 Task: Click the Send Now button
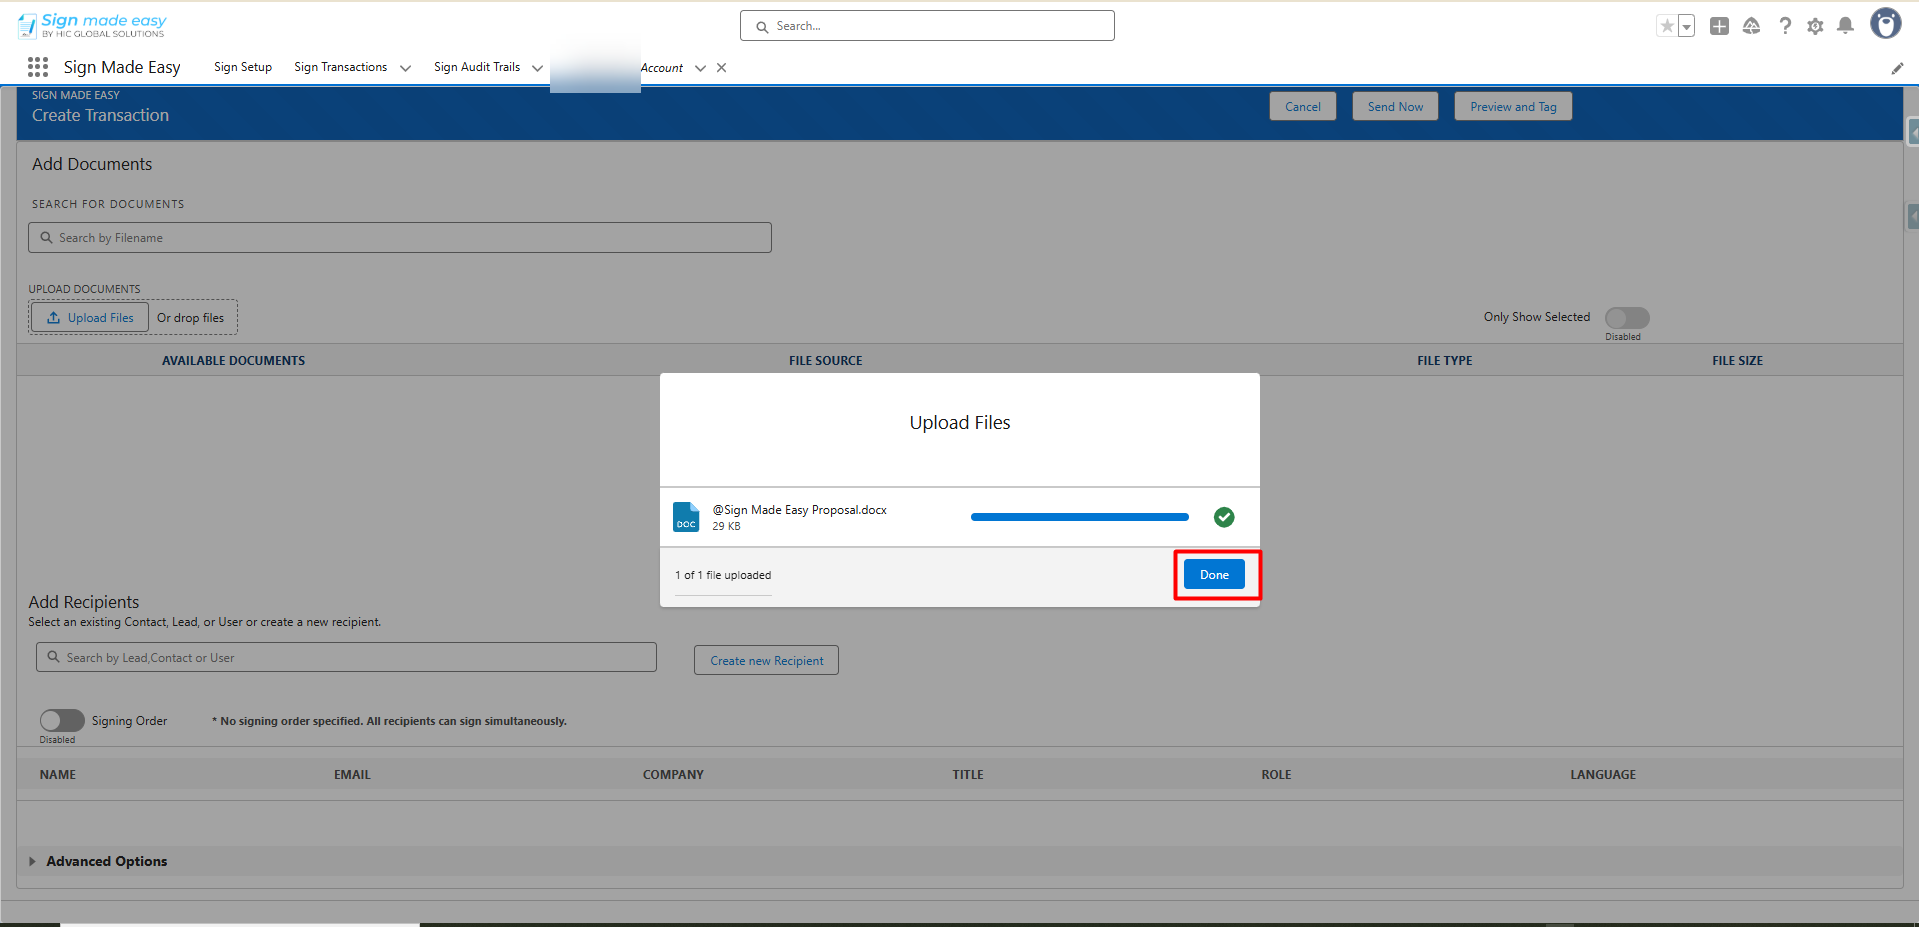pyautogui.click(x=1395, y=106)
